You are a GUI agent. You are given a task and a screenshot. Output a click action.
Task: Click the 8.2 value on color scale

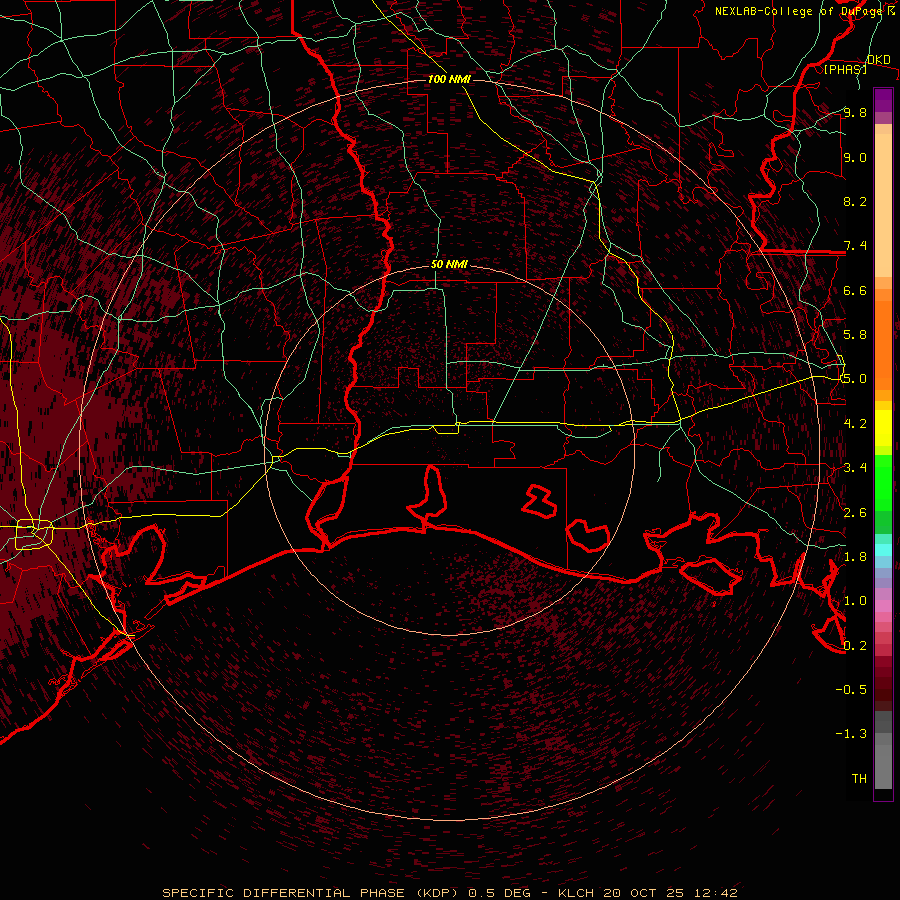click(855, 201)
